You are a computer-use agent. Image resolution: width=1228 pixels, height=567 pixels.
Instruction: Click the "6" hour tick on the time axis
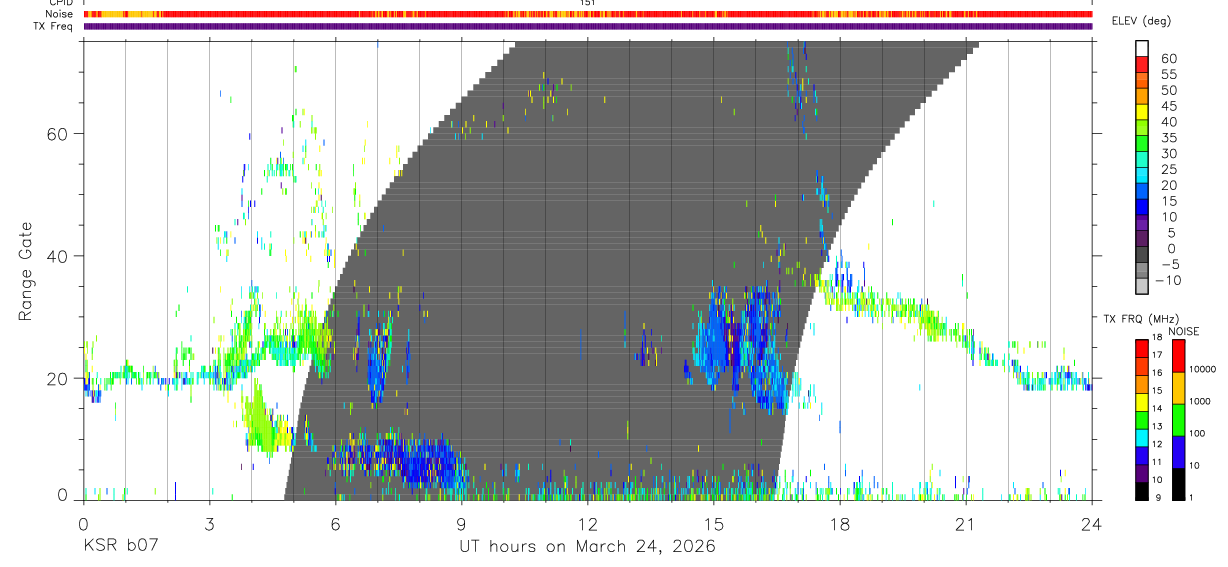(x=336, y=523)
